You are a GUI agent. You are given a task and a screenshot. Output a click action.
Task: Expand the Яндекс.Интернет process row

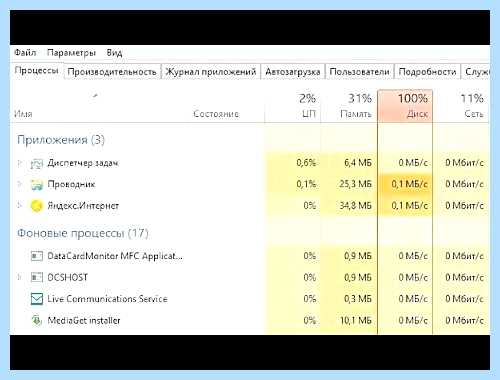pos(20,205)
